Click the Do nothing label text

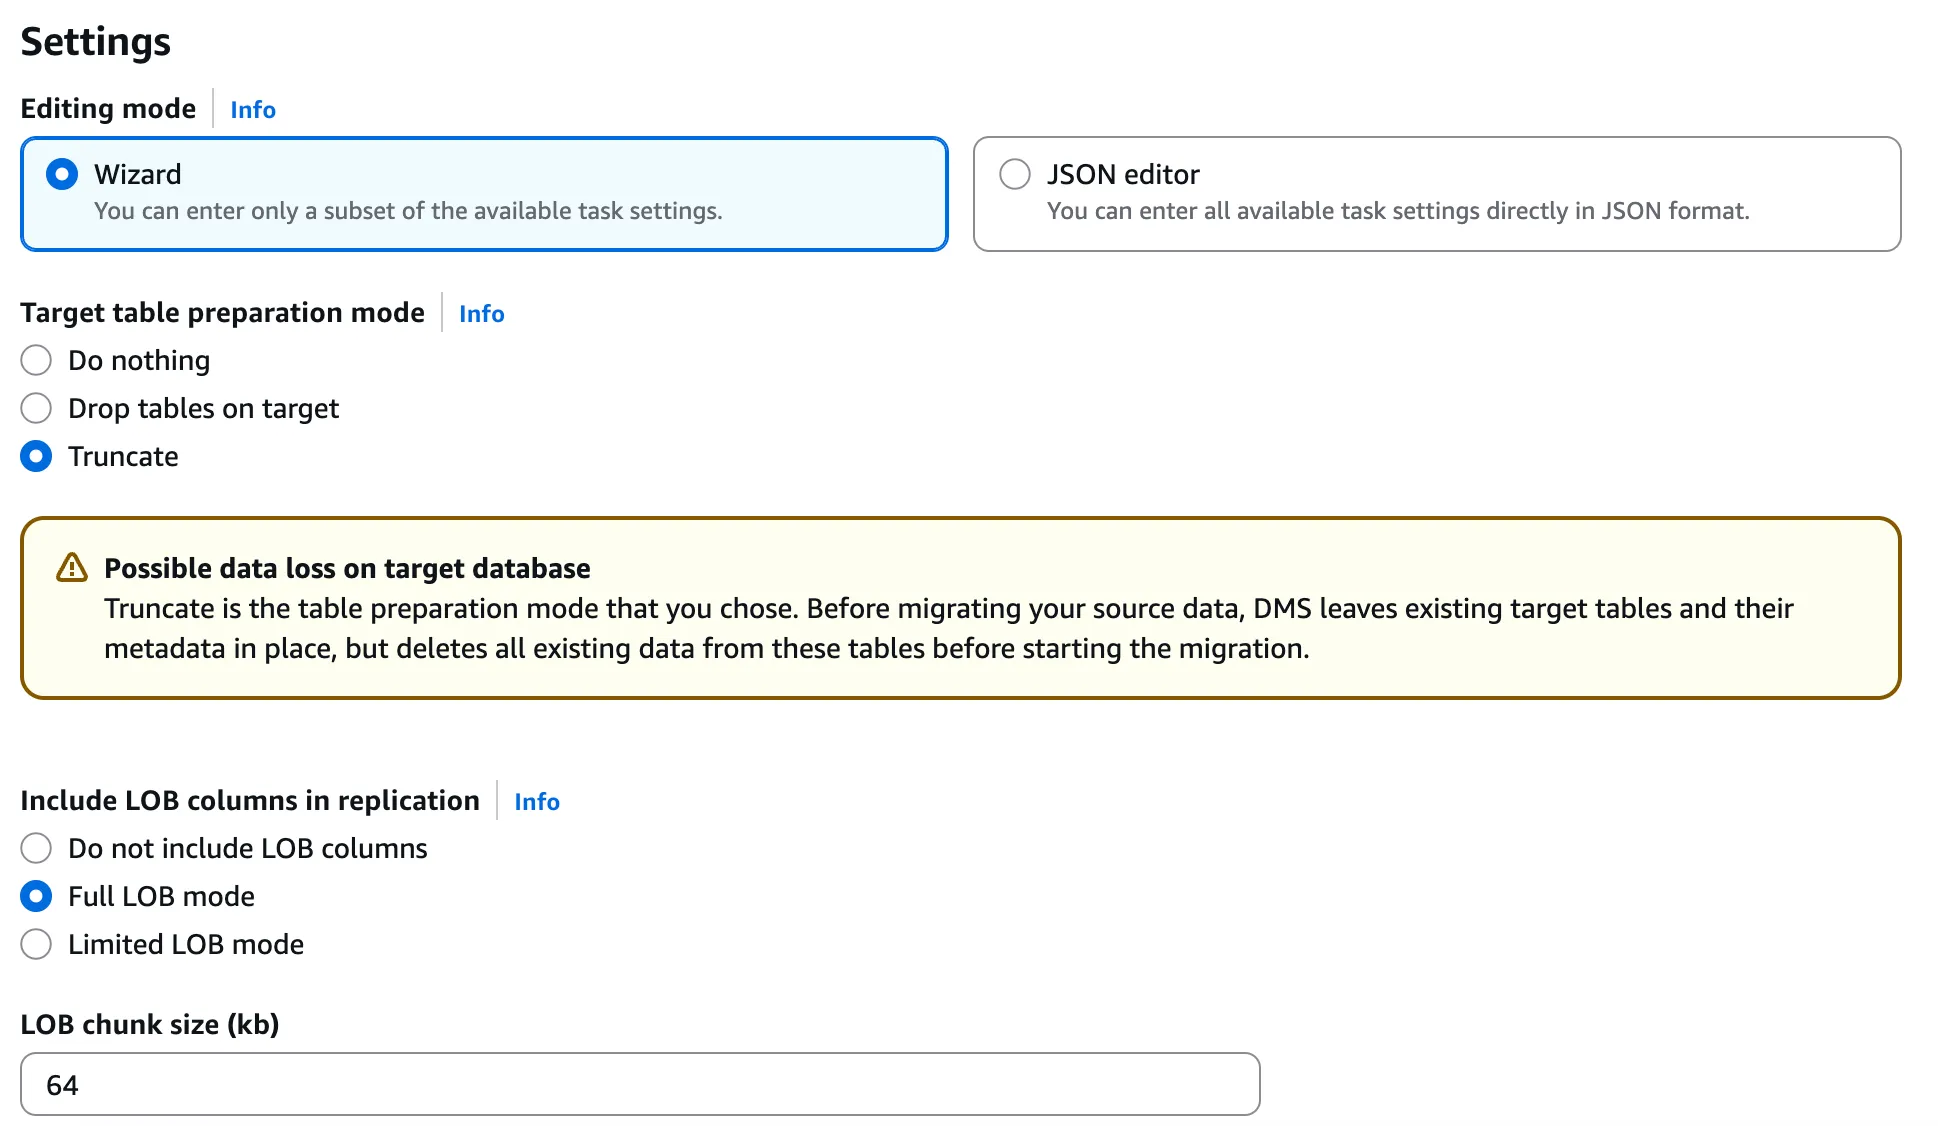(x=139, y=360)
